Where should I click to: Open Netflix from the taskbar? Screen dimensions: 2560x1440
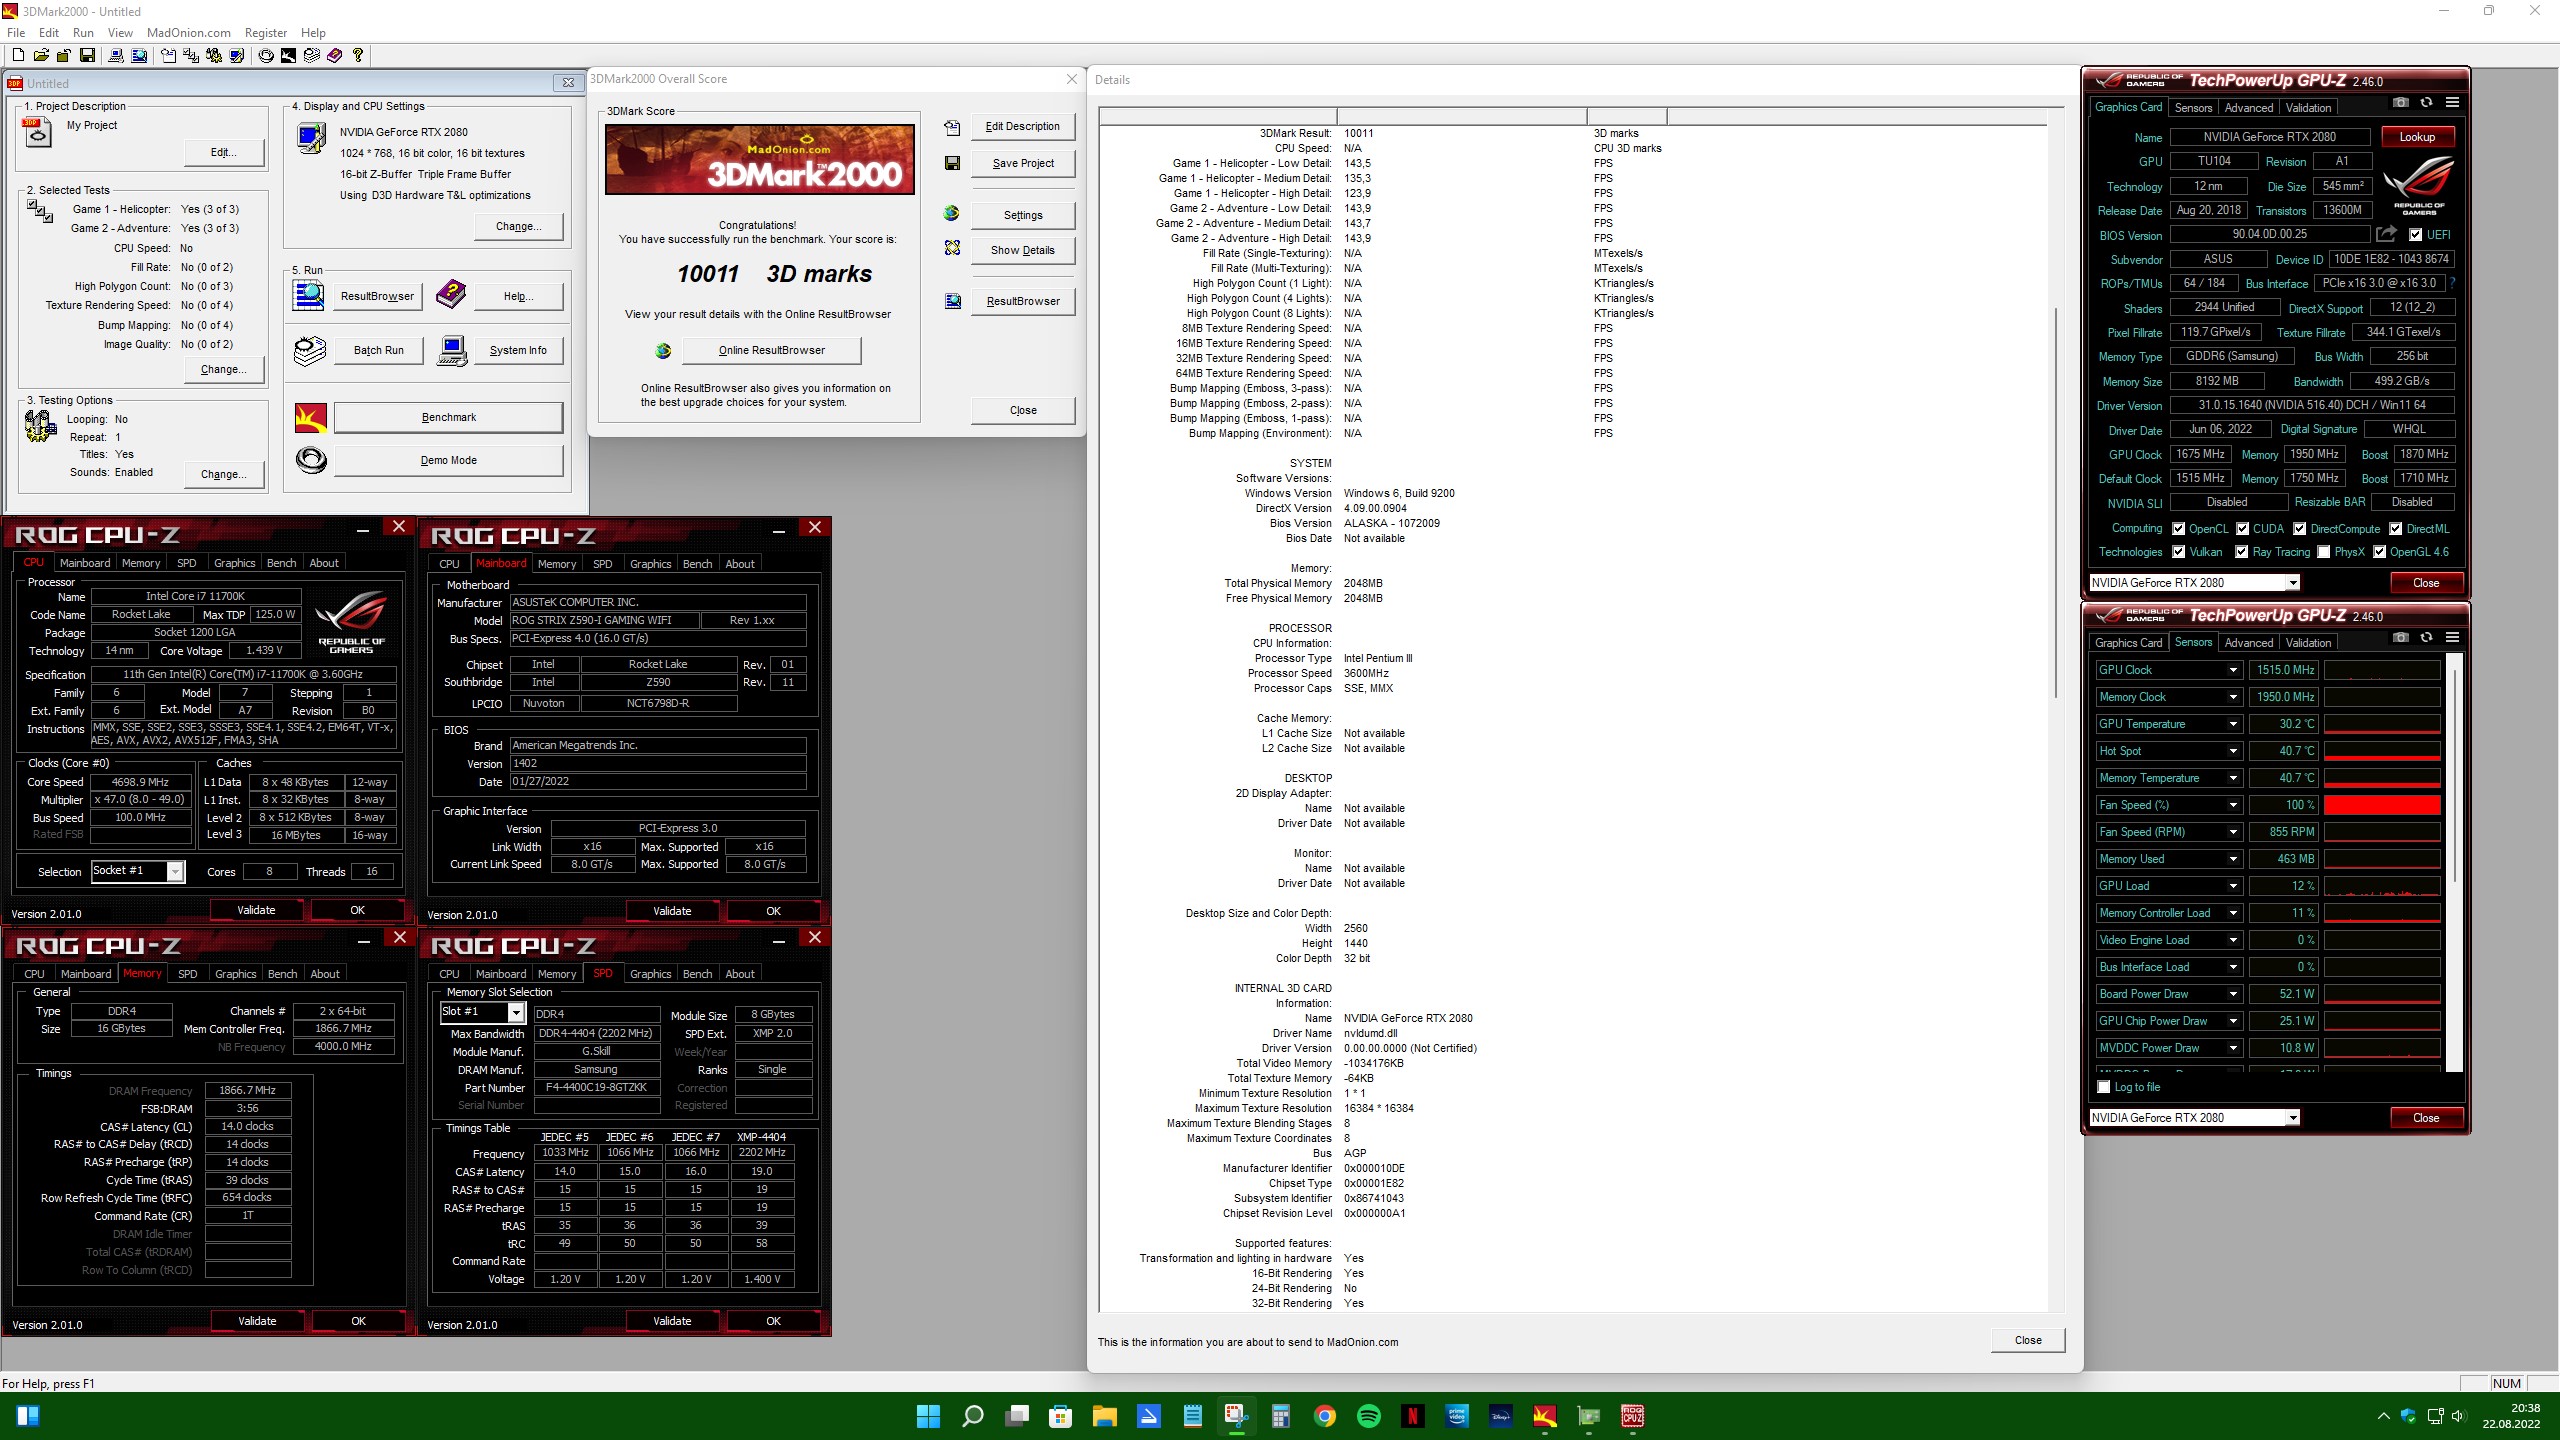(1413, 1416)
